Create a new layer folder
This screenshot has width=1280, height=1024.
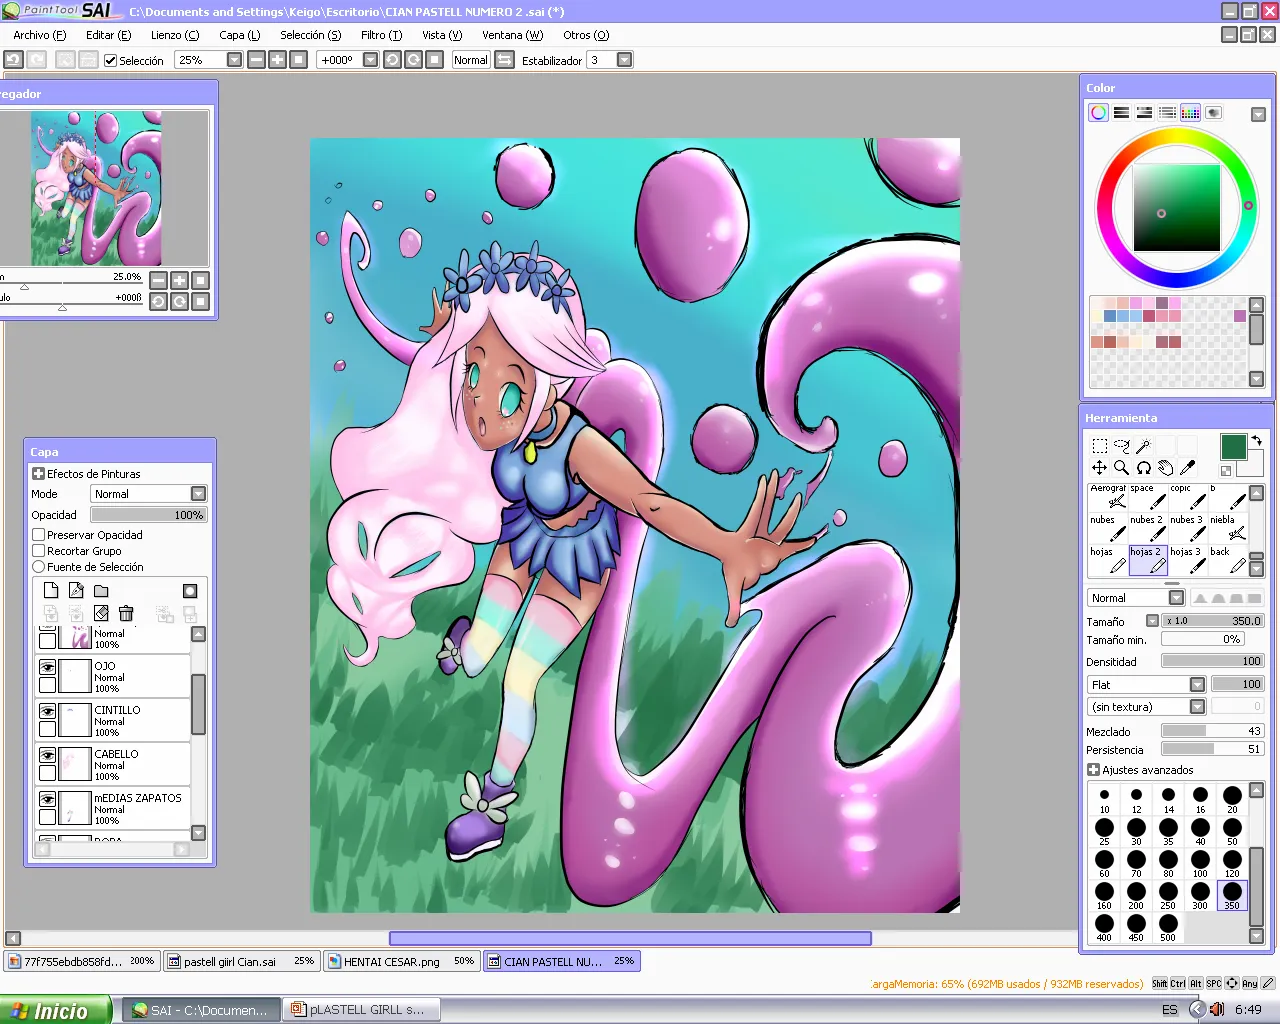[101, 591]
